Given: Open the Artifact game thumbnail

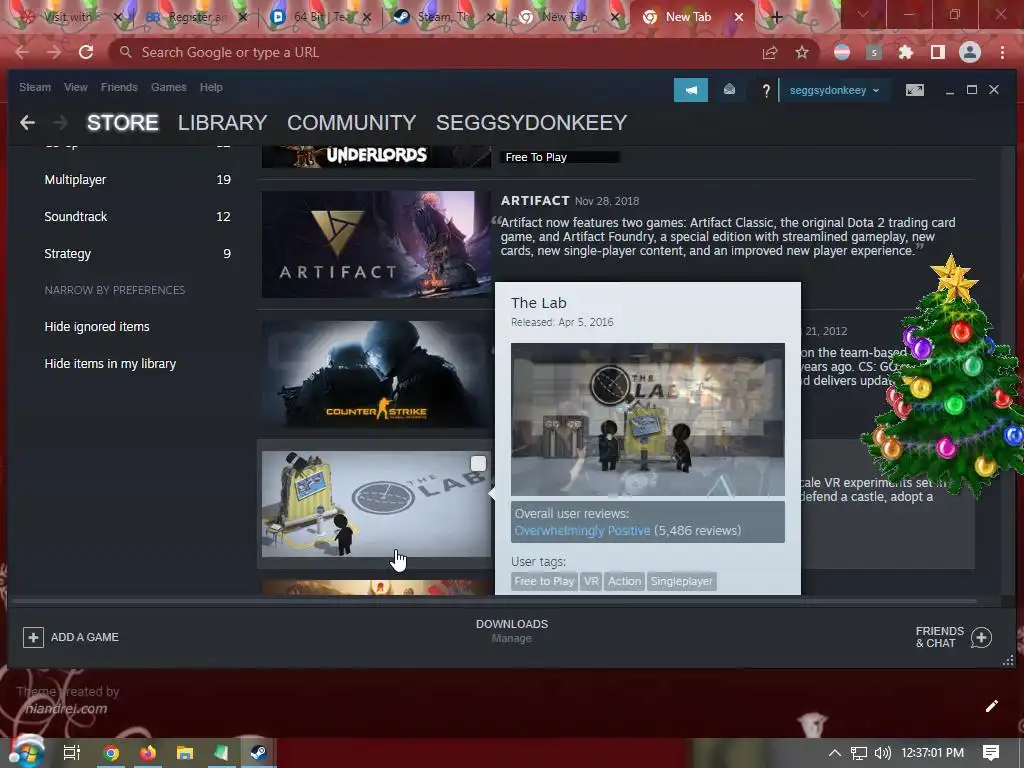Looking at the screenshot, I should [x=376, y=244].
